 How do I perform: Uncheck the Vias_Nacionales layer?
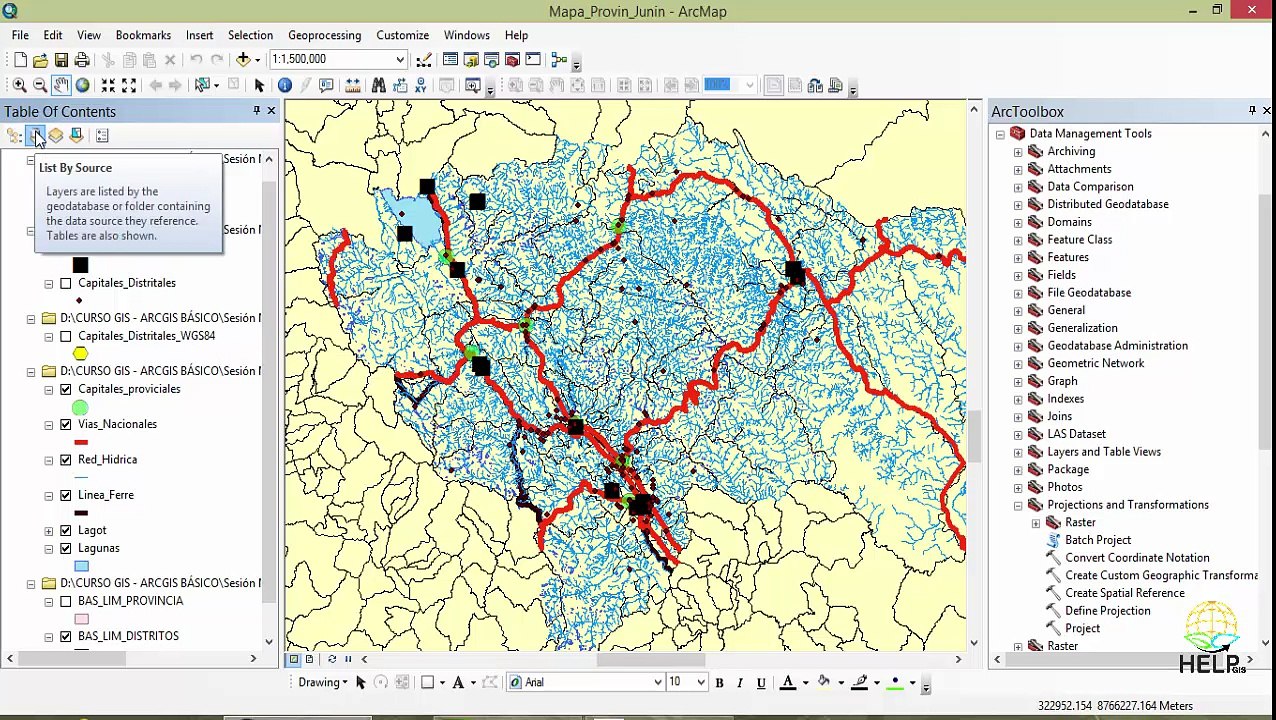[x=66, y=424]
